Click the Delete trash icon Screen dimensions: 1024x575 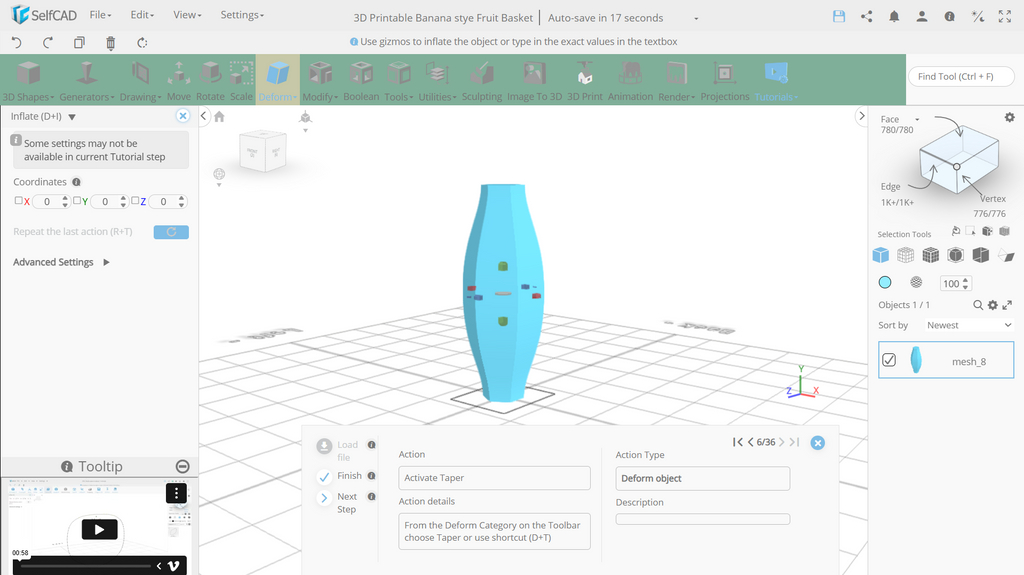click(x=110, y=43)
